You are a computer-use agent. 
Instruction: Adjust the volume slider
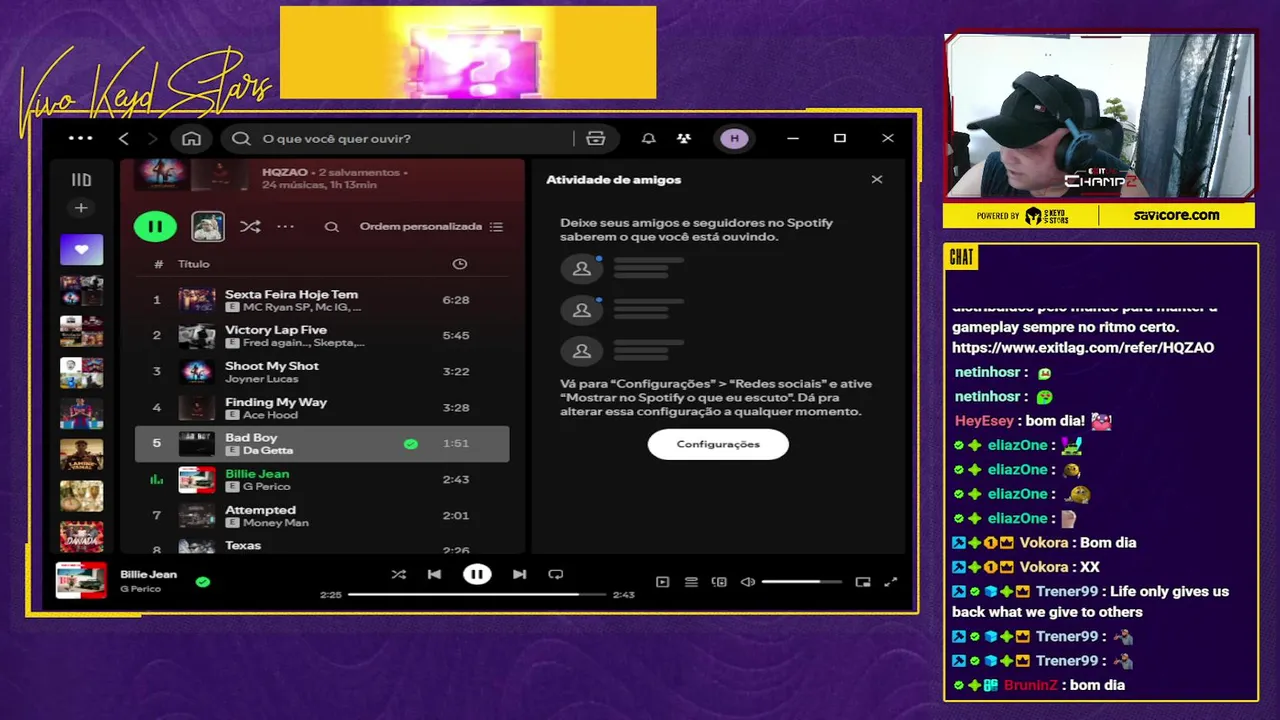(x=804, y=582)
